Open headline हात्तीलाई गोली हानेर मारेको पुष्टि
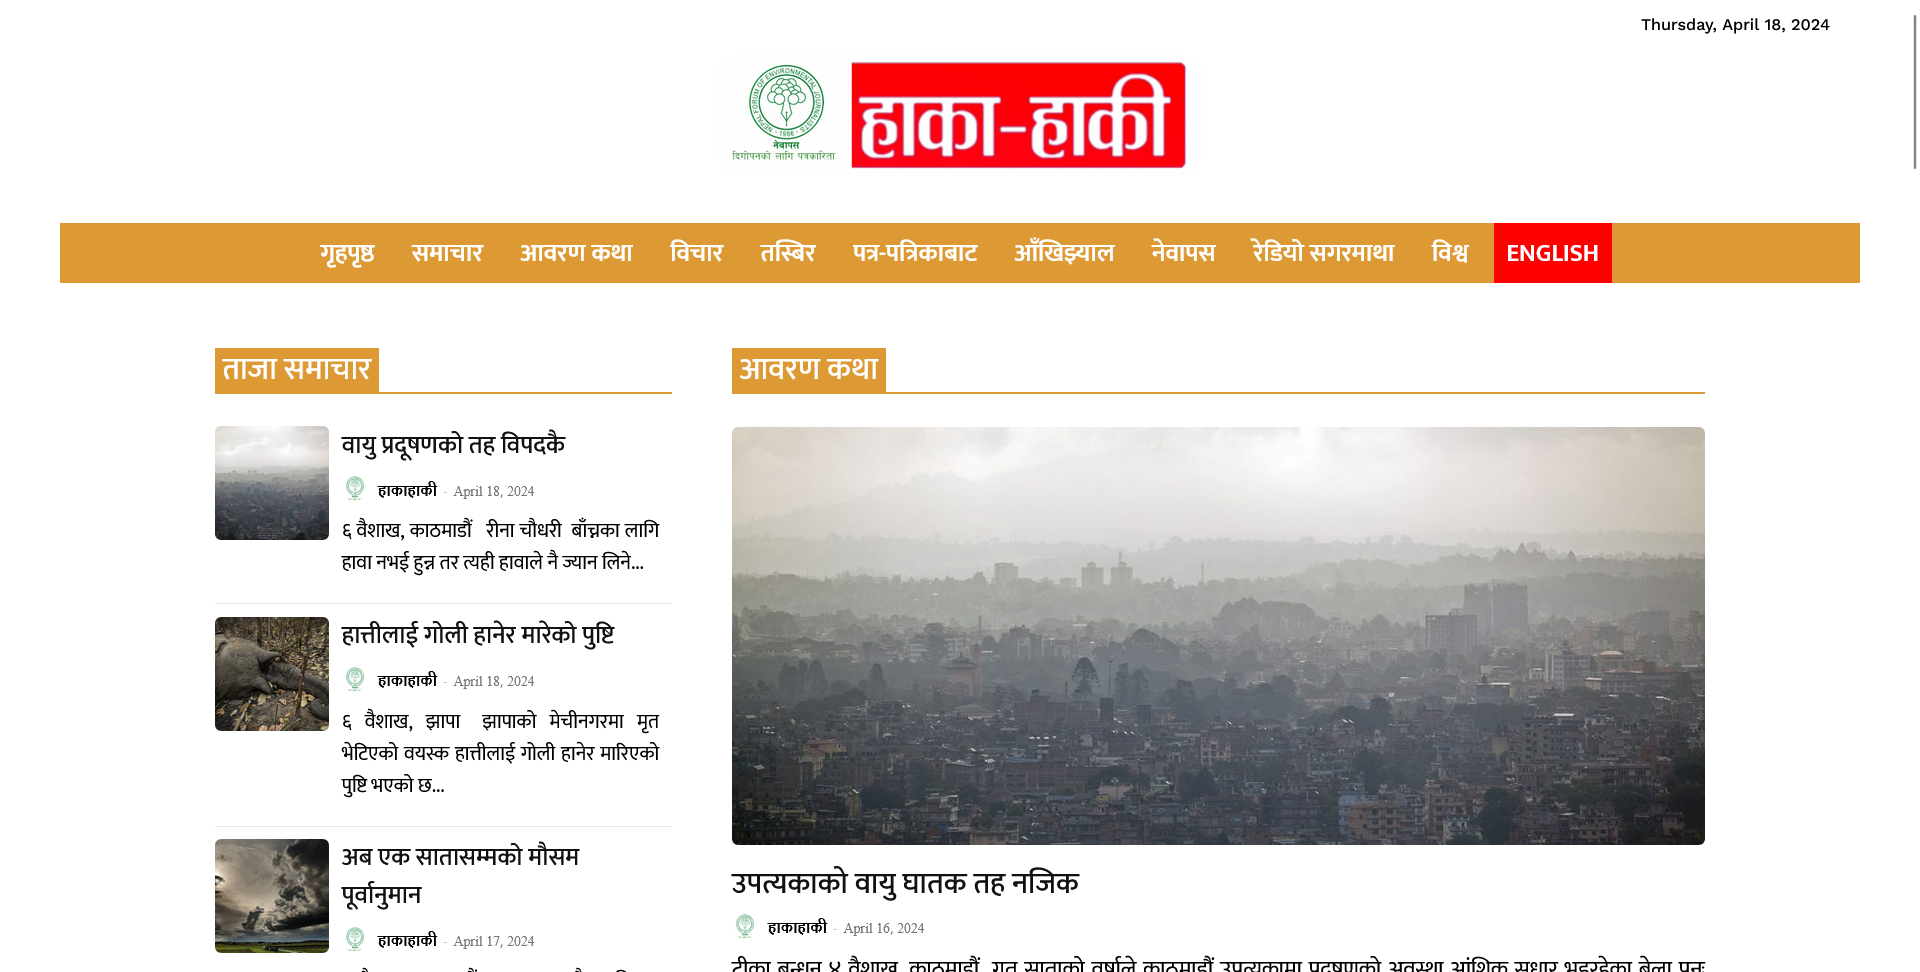Viewport: 1920px width, 972px height. (478, 634)
